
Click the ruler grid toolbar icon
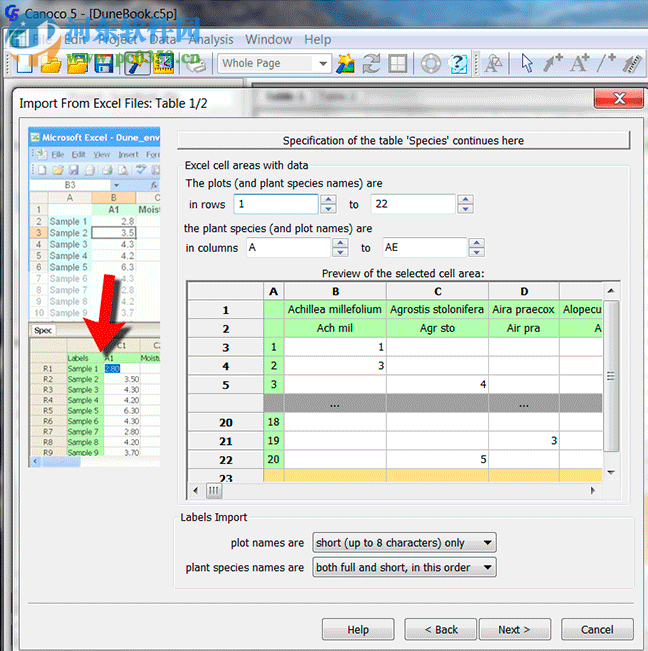point(164,64)
